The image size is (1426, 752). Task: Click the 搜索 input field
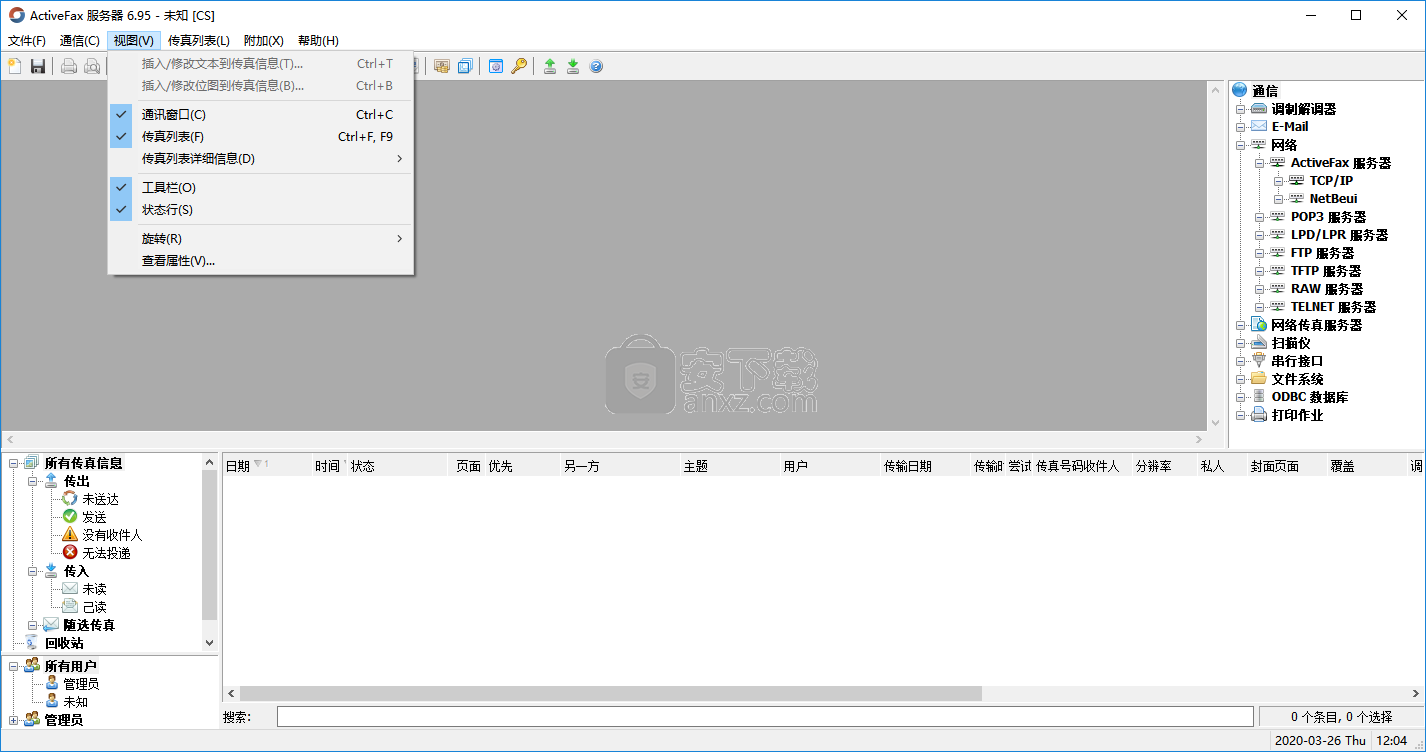(x=765, y=716)
